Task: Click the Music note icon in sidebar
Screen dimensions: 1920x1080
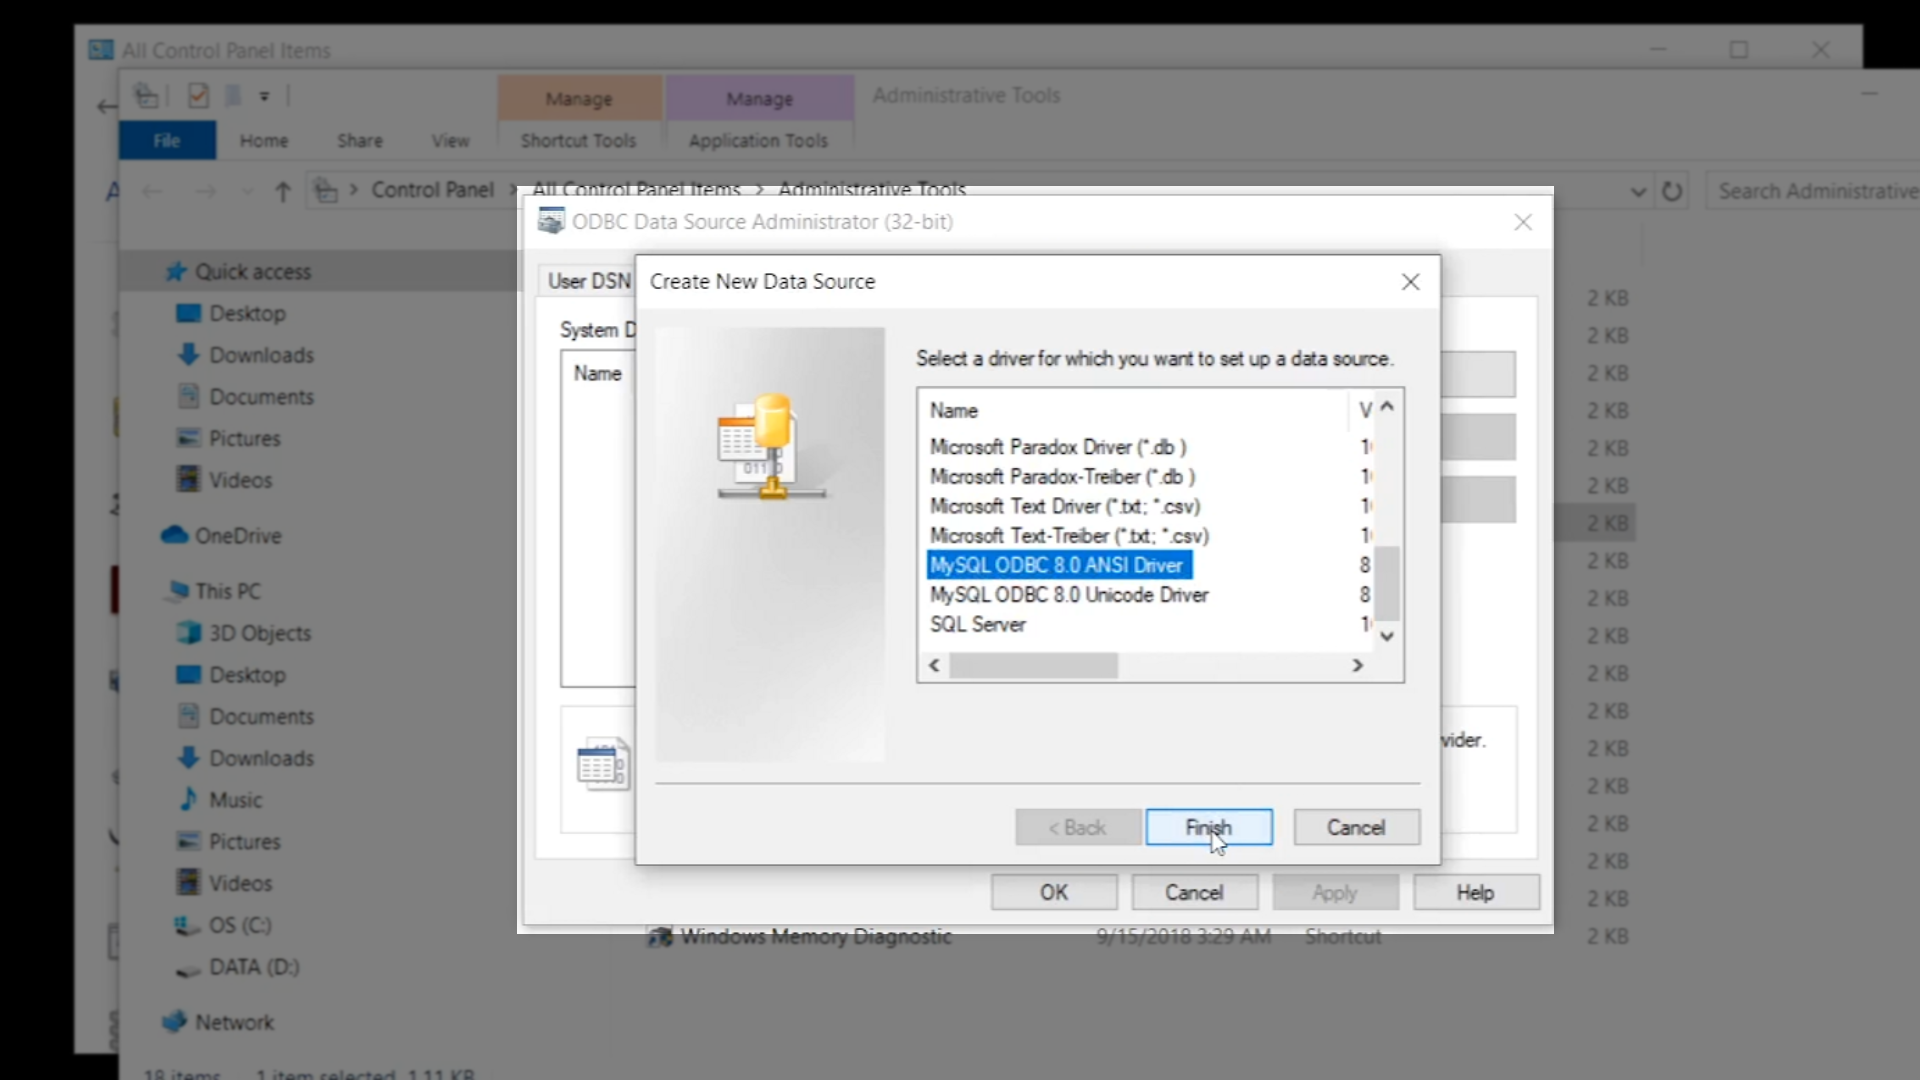Action: [x=188, y=799]
